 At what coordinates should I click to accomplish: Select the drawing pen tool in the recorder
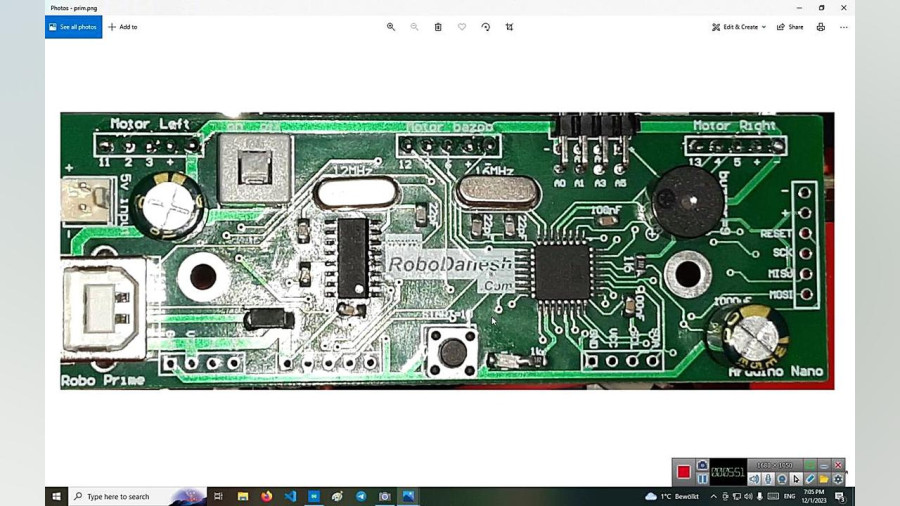810,478
